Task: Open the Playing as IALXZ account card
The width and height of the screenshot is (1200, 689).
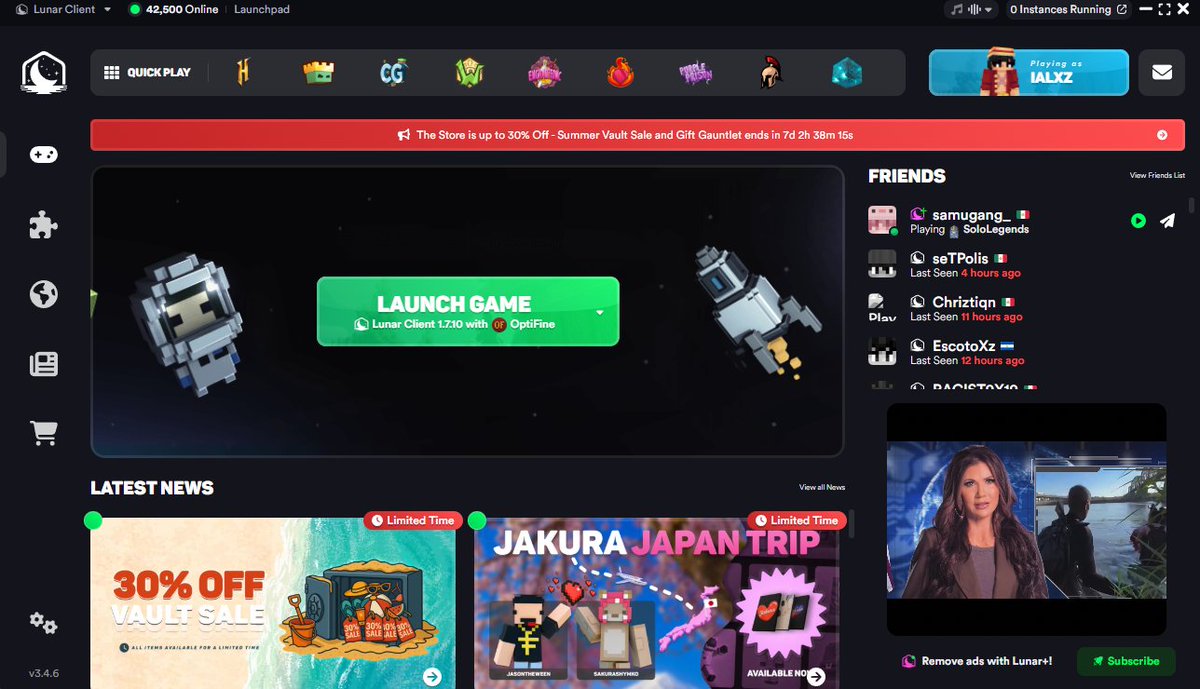Action: click(1029, 73)
